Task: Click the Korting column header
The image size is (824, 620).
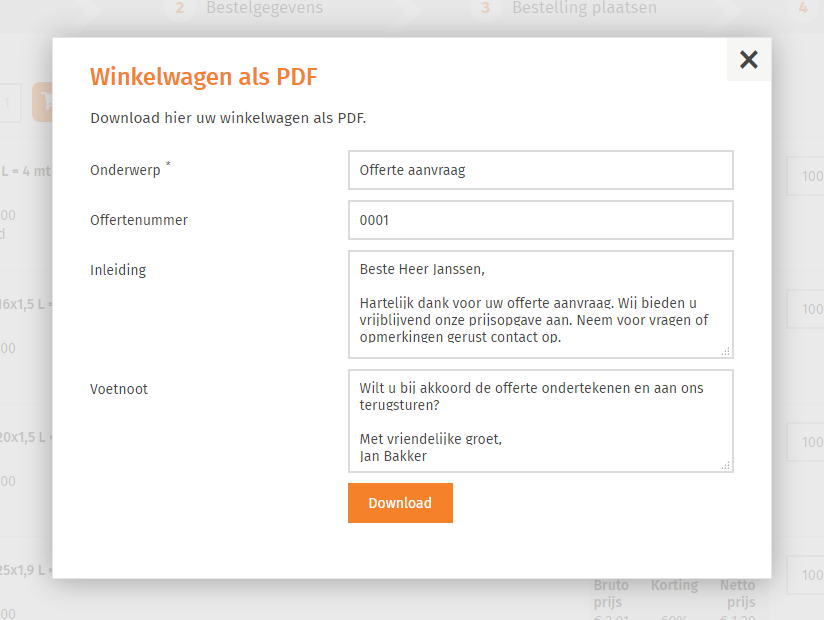Action: pos(674,585)
